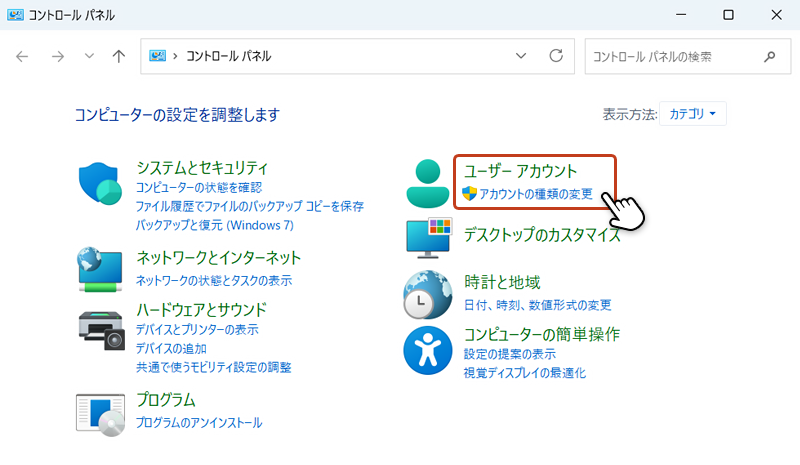Click アカウントの種類の変更 link

coord(536,194)
